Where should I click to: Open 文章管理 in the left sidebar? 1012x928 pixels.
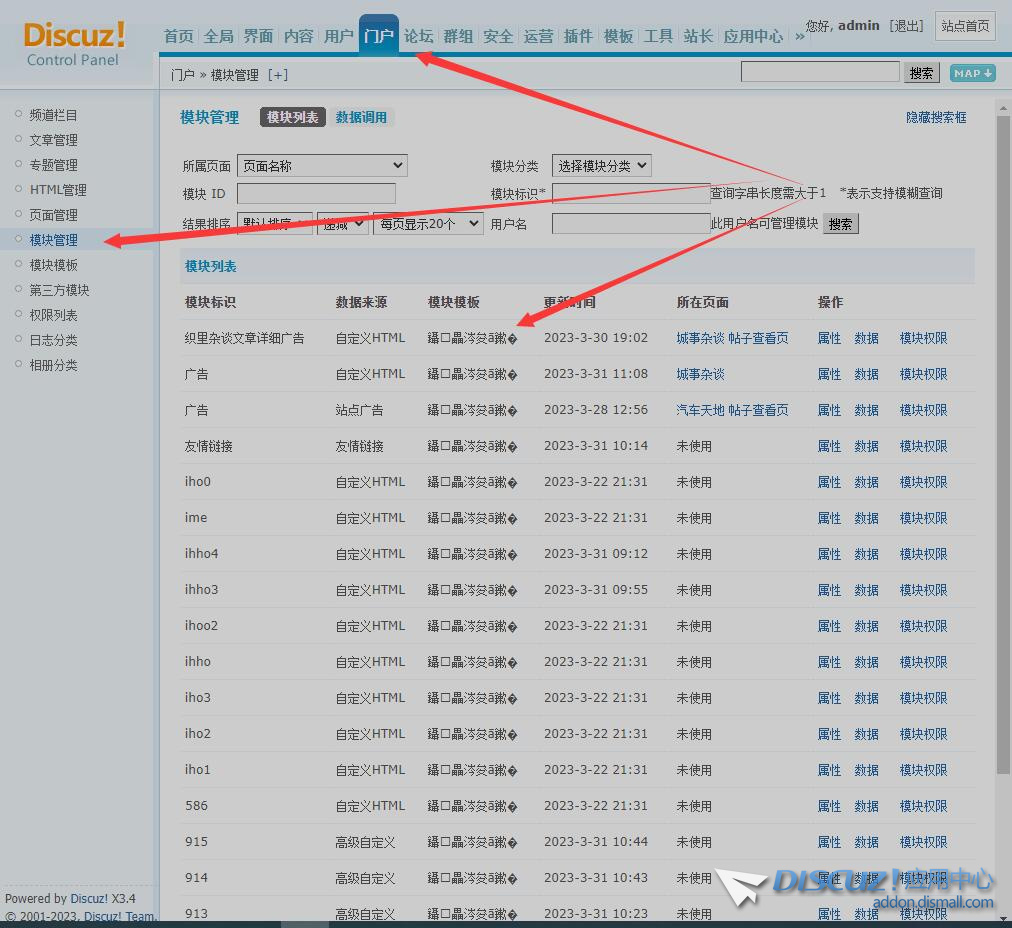[x=54, y=140]
